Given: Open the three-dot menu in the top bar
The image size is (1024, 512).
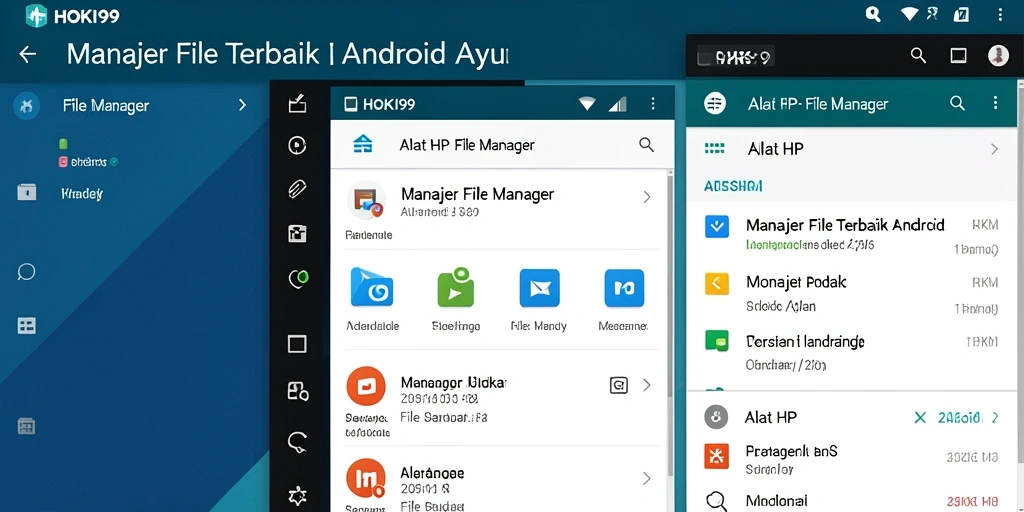Looking at the screenshot, I should click(1000, 14).
